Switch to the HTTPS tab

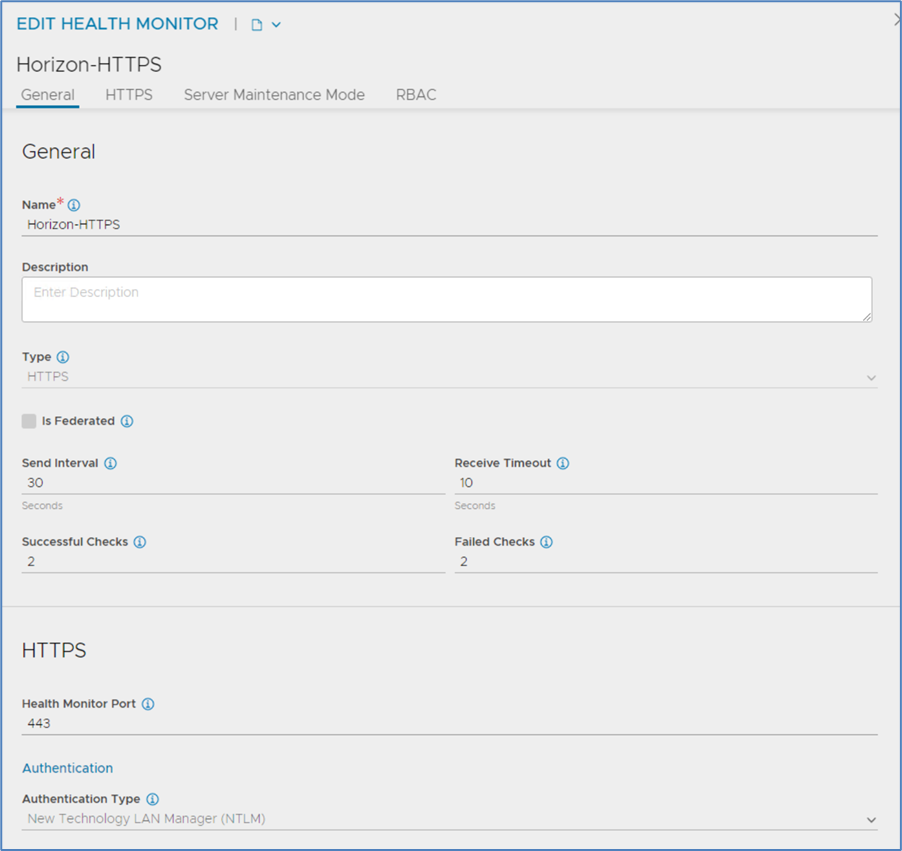(129, 95)
